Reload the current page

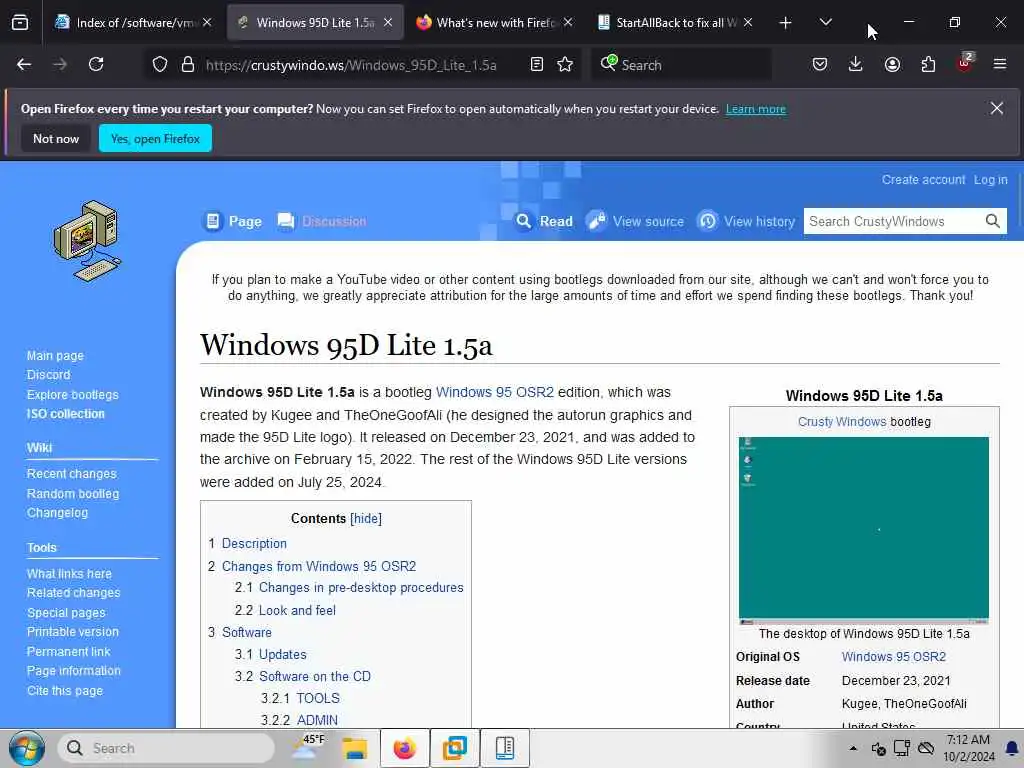96,64
